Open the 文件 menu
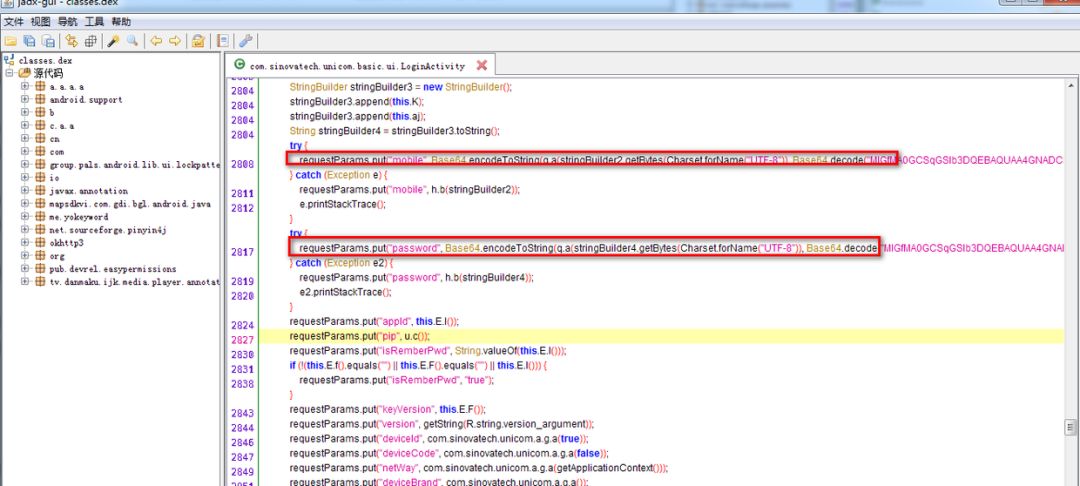 pos(14,21)
